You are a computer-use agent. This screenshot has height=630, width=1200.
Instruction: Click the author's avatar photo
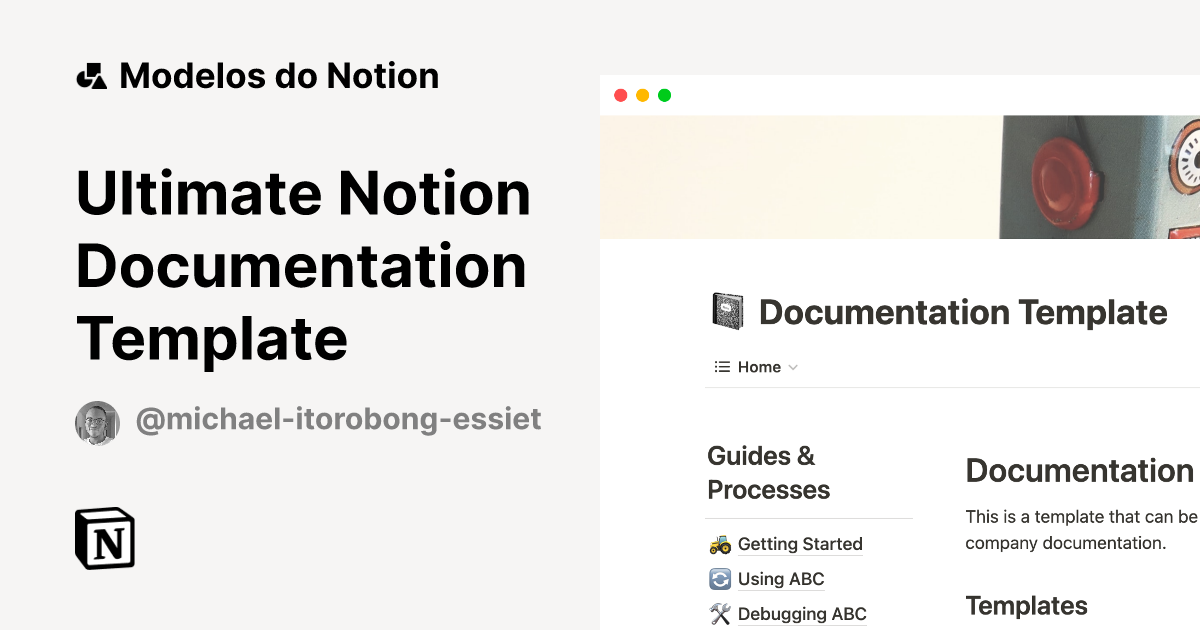(x=97, y=421)
